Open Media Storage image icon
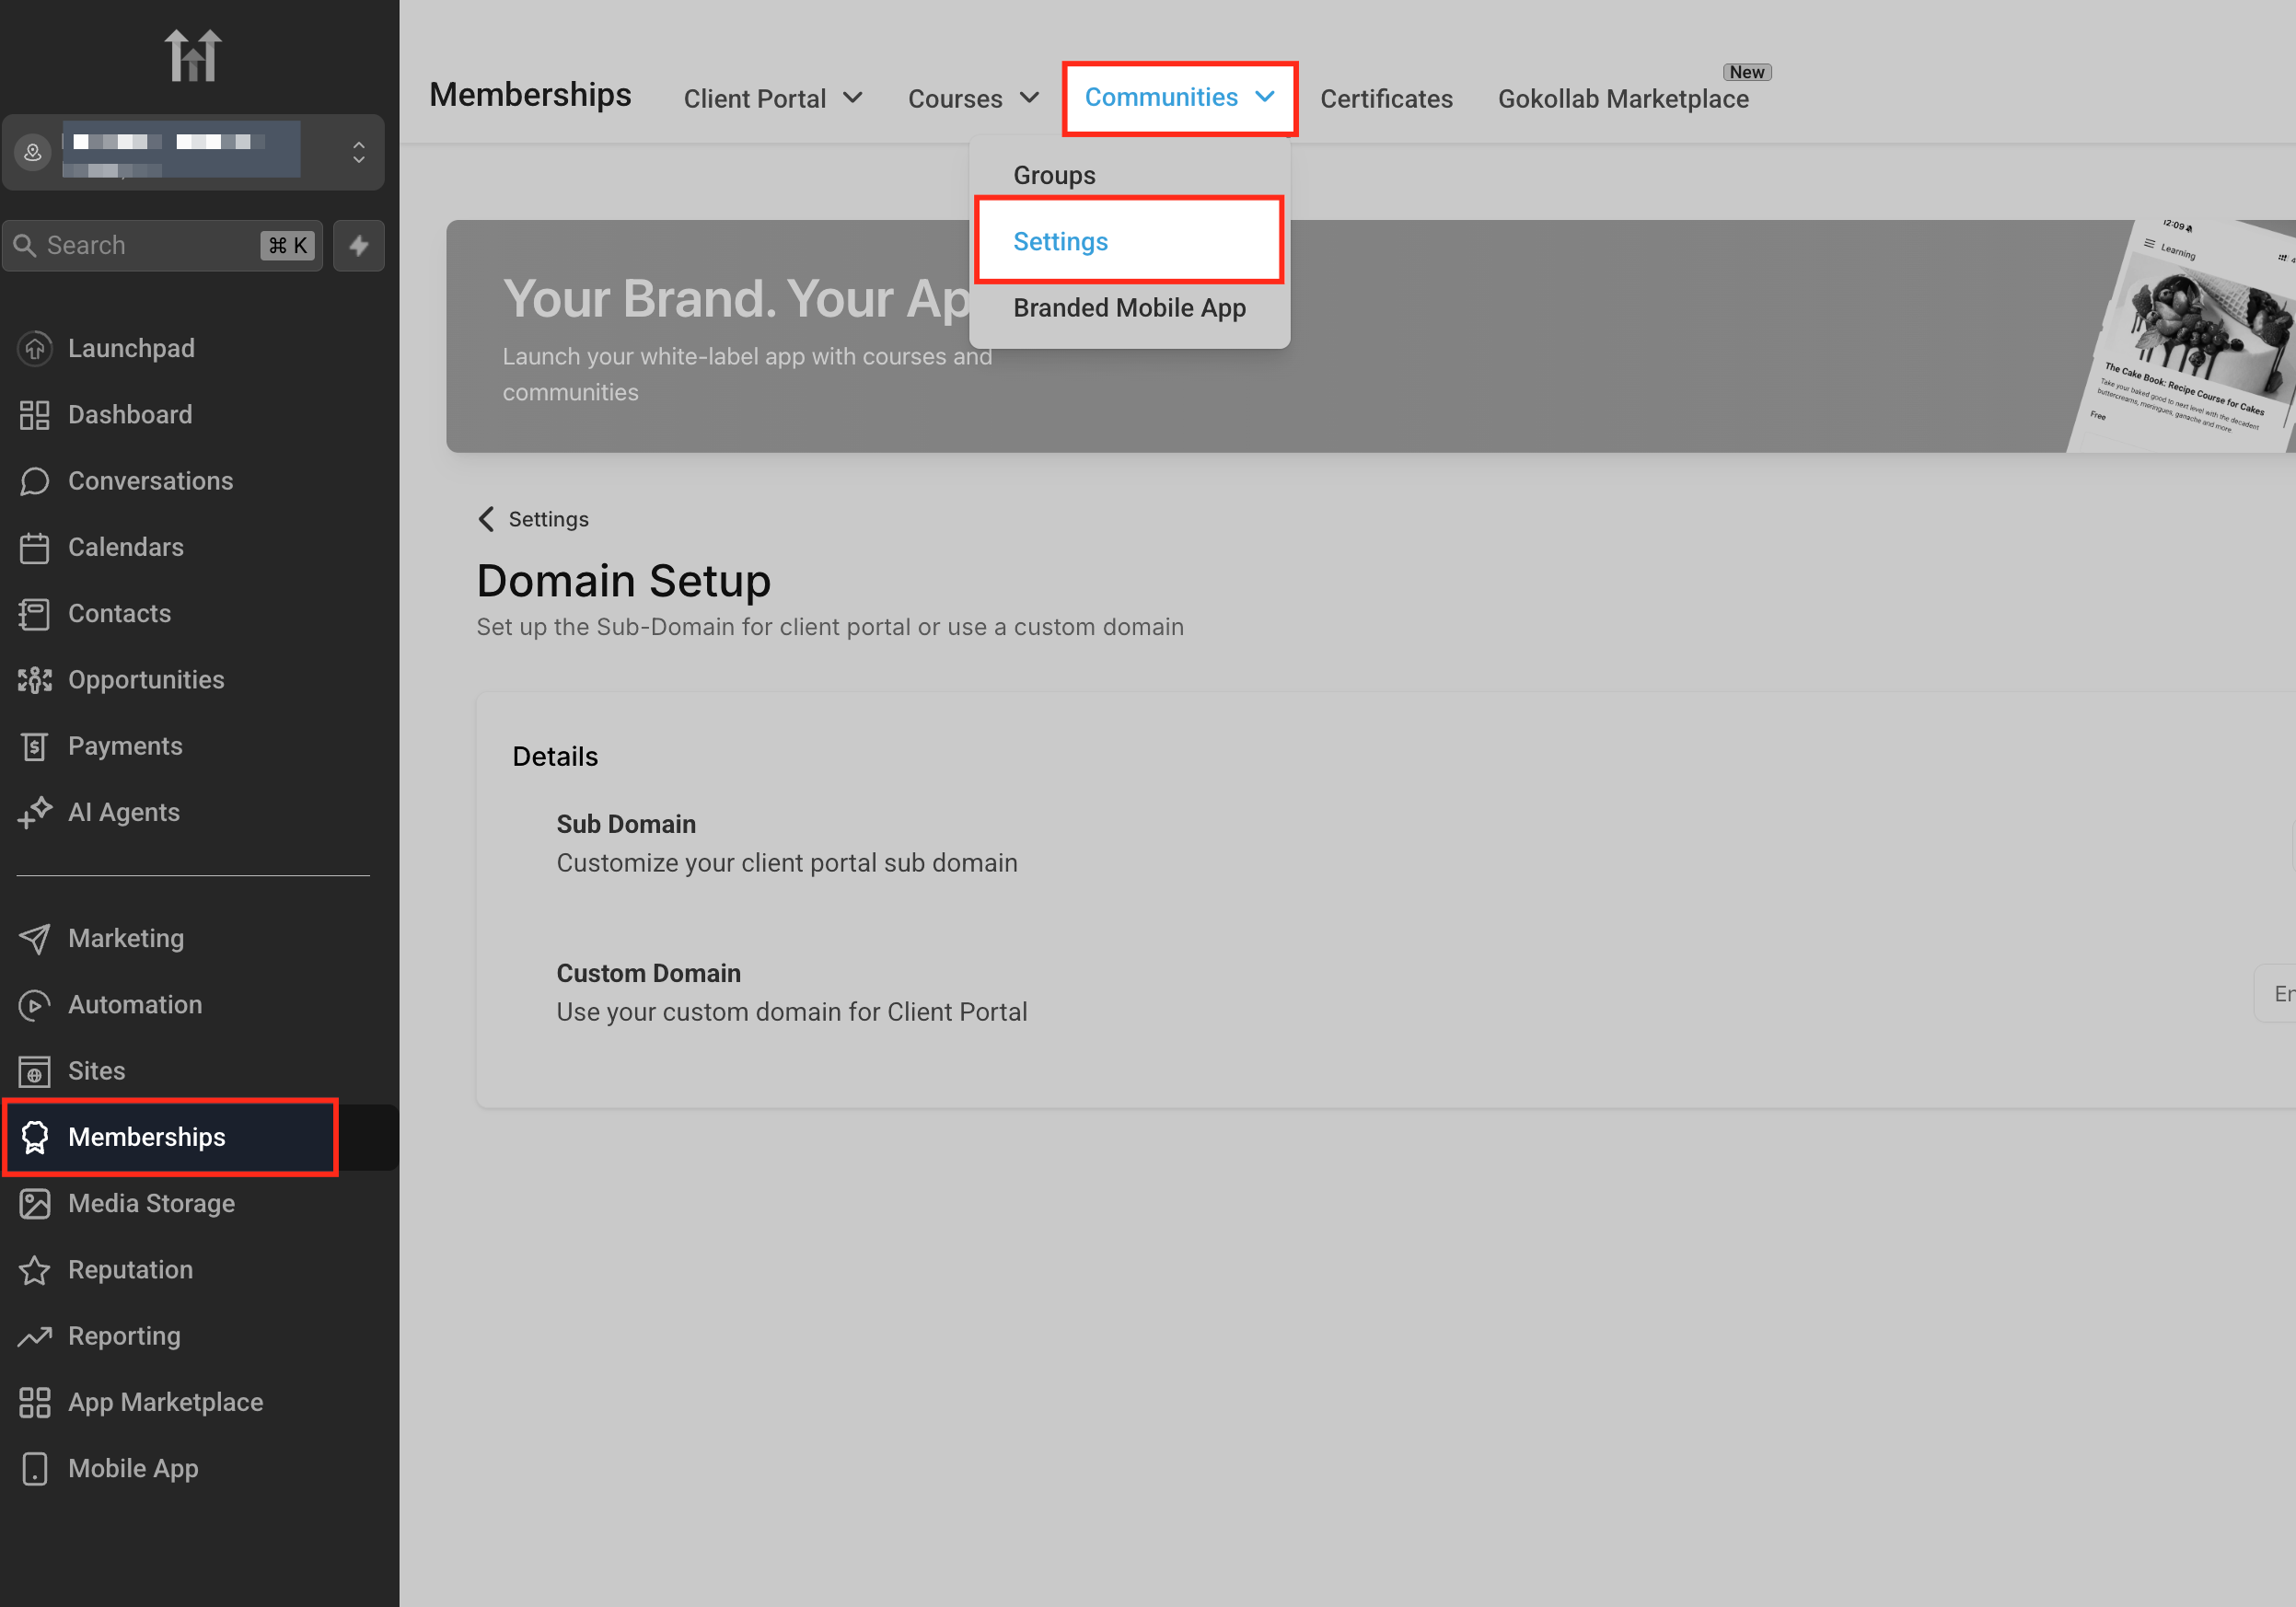 pos(35,1203)
